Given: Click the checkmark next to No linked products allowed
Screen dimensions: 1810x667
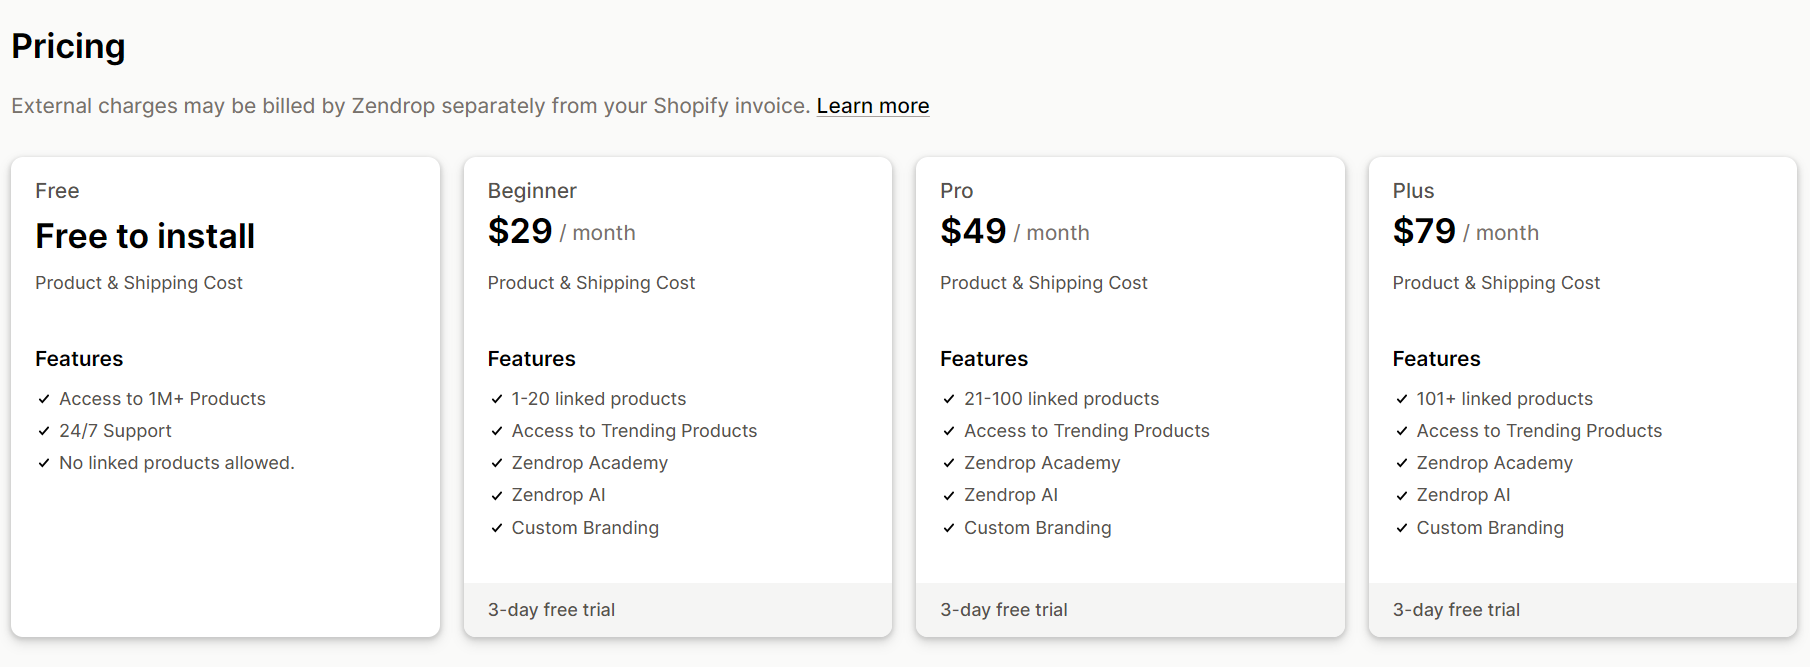Looking at the screenshot, I should tap(43, 462).
